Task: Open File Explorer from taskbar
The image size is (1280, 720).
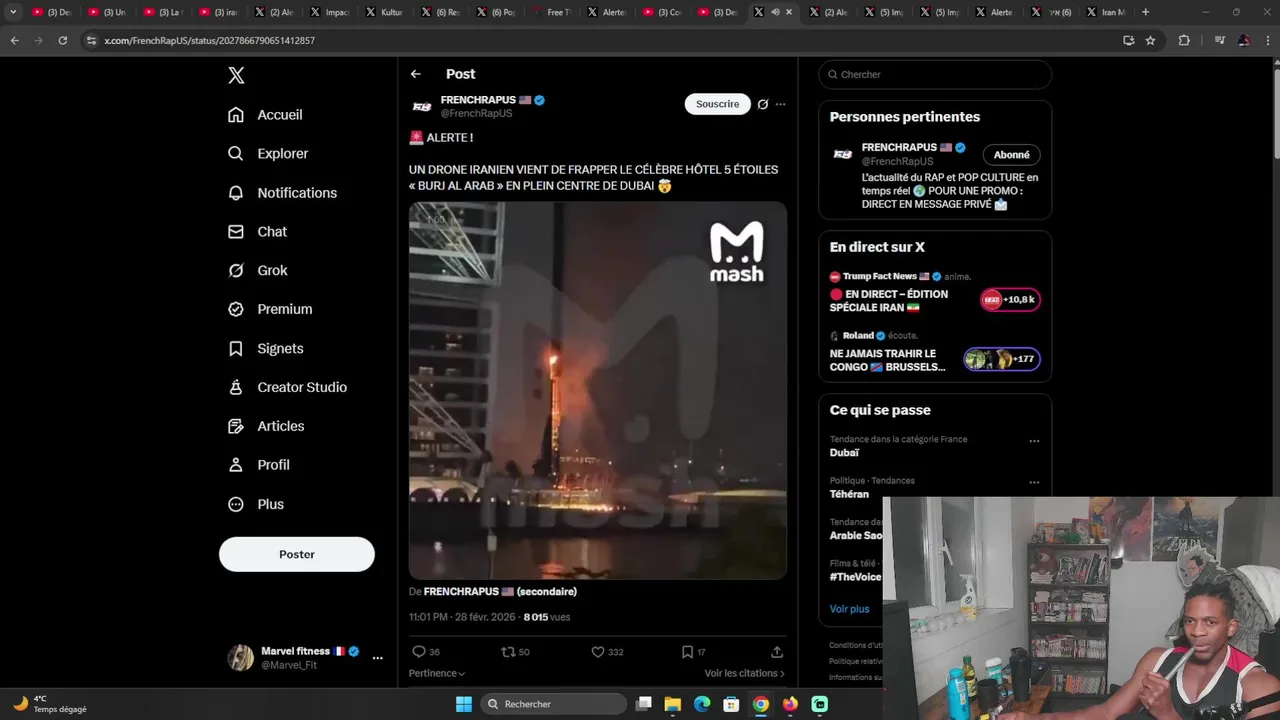Action: tap(673, 704)
